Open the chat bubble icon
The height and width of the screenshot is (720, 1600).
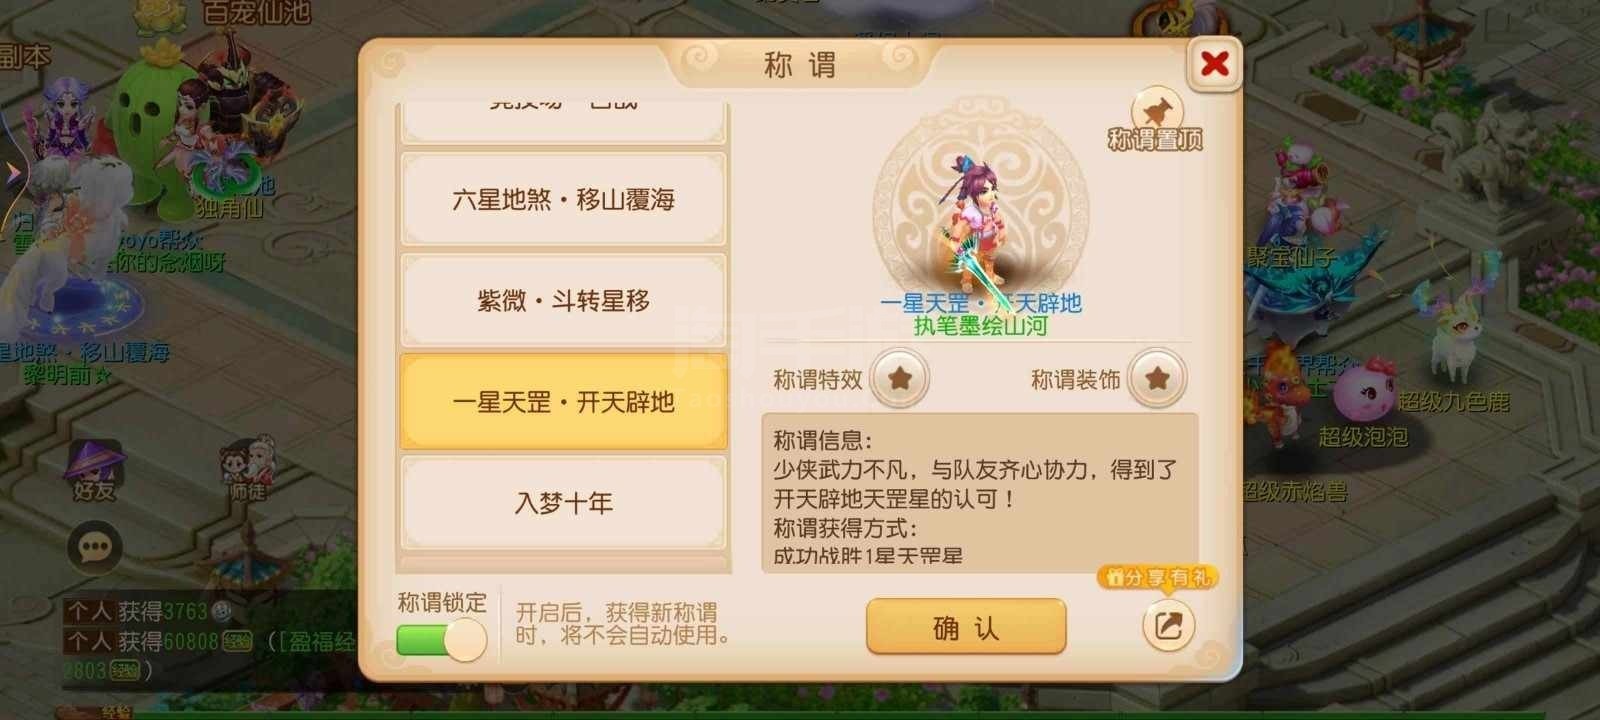point(95,547)
